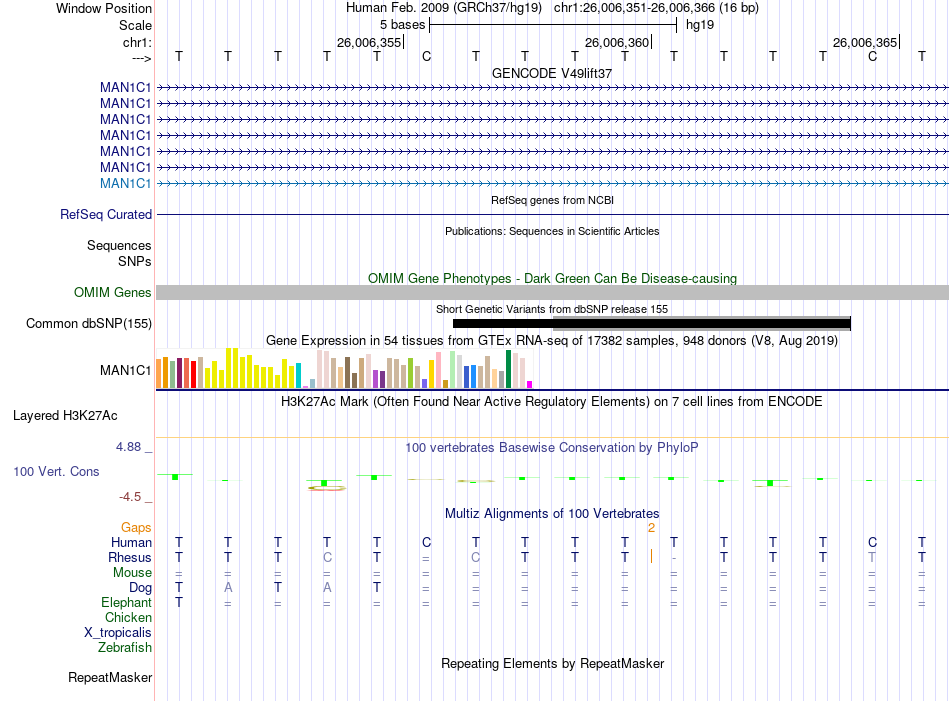Click the 'Common dbSNP(155)' label
This screenshot has width=950, height=701.
[88, 324]
